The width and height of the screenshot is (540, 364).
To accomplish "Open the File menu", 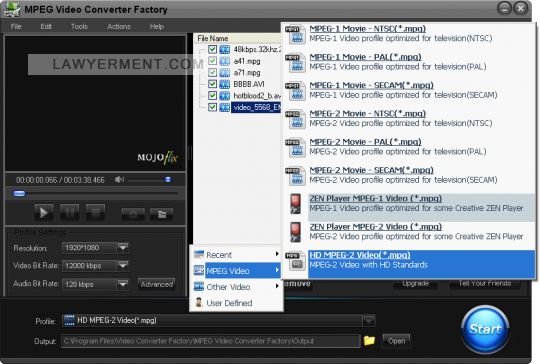I will click(x=16, y=27).
